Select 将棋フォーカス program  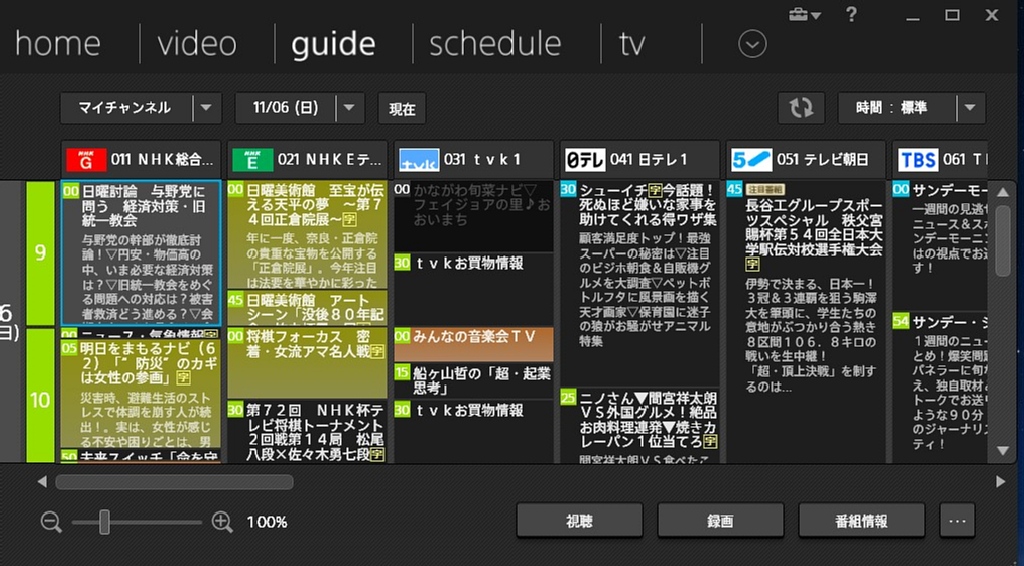tap(307, 362)
